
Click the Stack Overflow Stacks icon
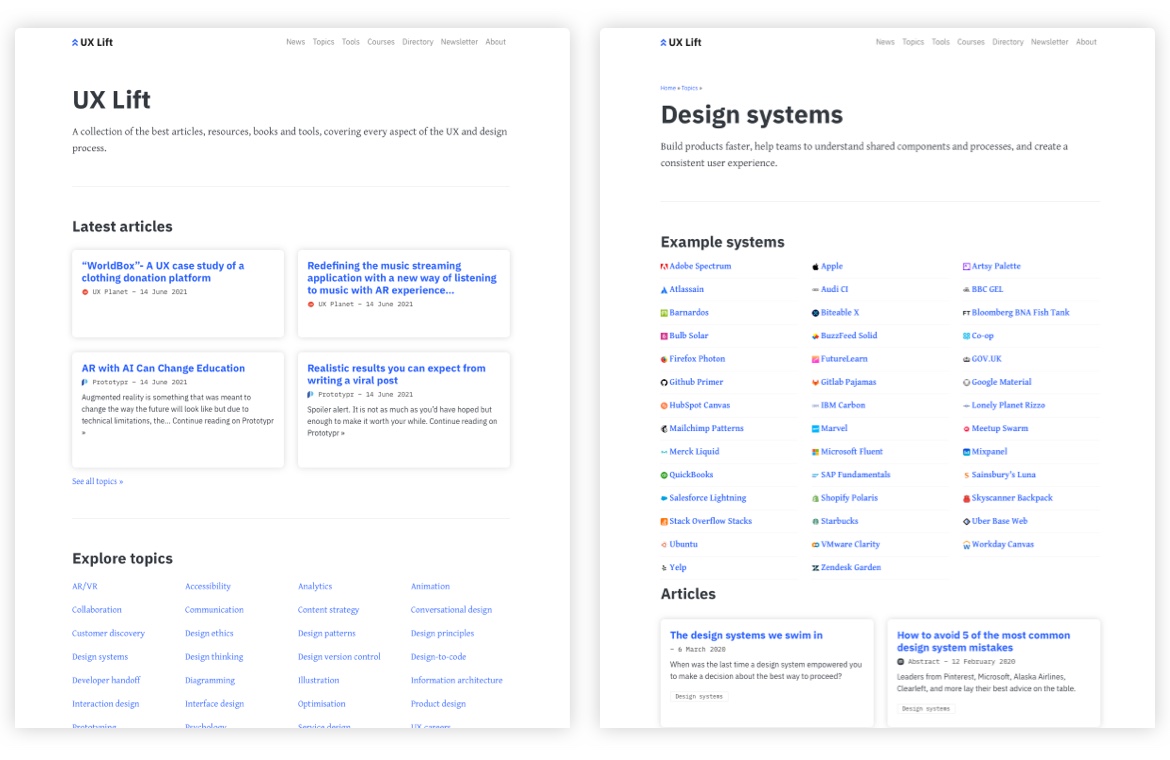click(x=664, y=522)
